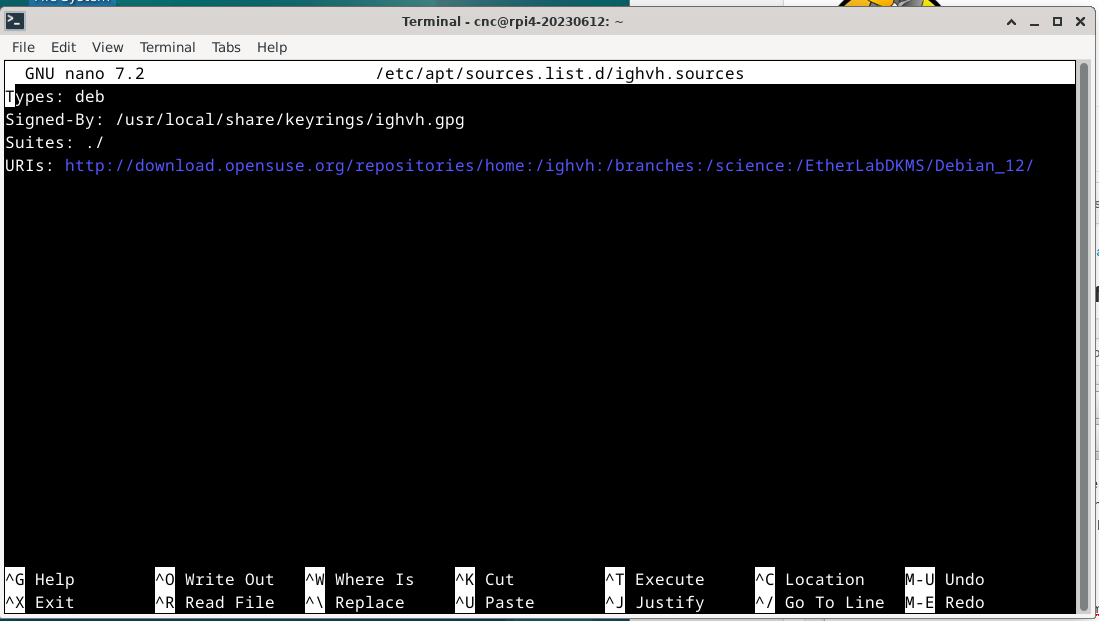Click the window shade up-arrow button
The width and height of the screenshot is (1099, 621).
1011,22
